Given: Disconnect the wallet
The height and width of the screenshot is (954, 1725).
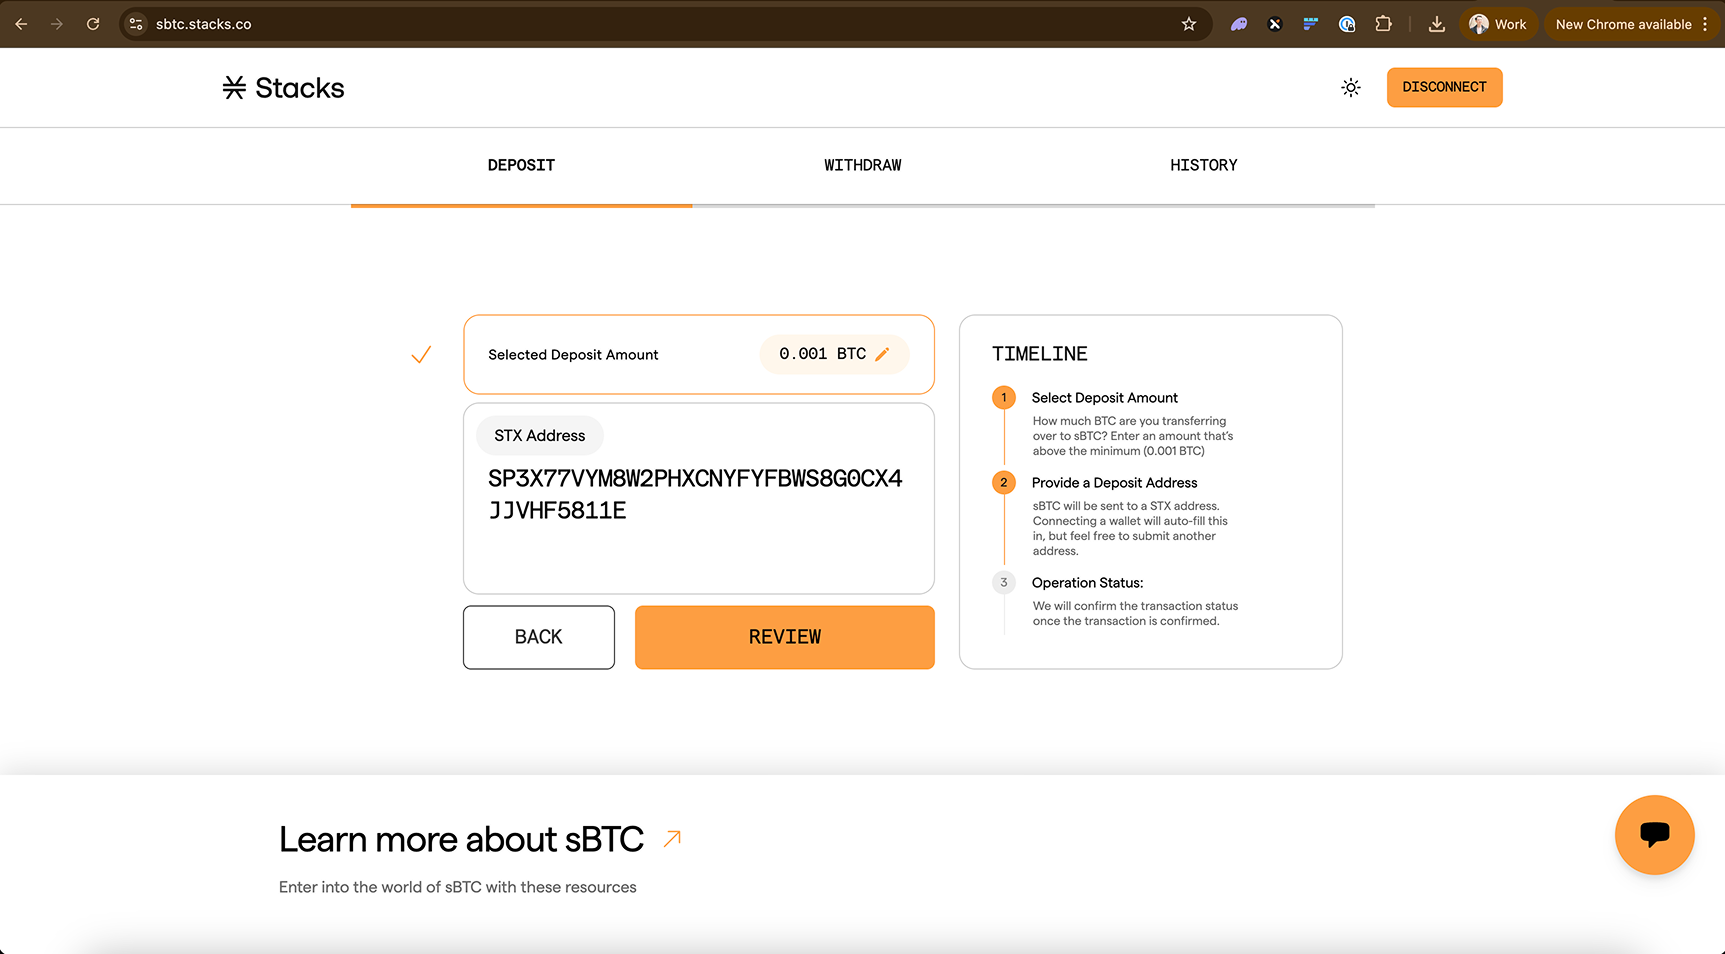Looking at the screenshot, I should tap(1444, 87).
